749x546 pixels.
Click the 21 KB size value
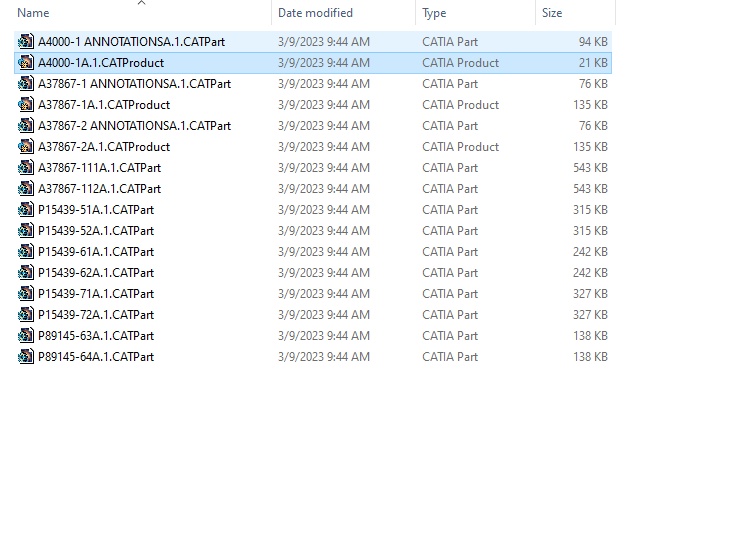point(593,63)
